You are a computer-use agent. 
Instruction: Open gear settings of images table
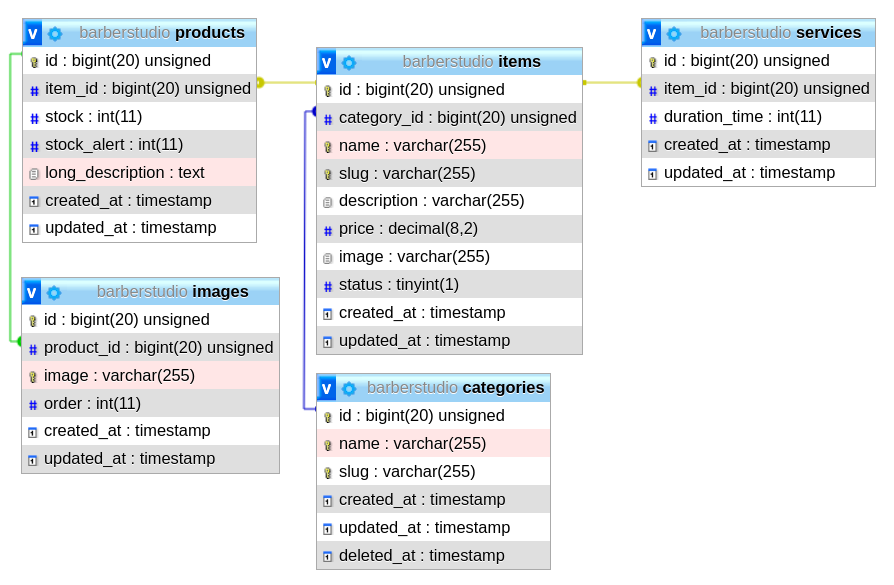click(x=54, y=292)
